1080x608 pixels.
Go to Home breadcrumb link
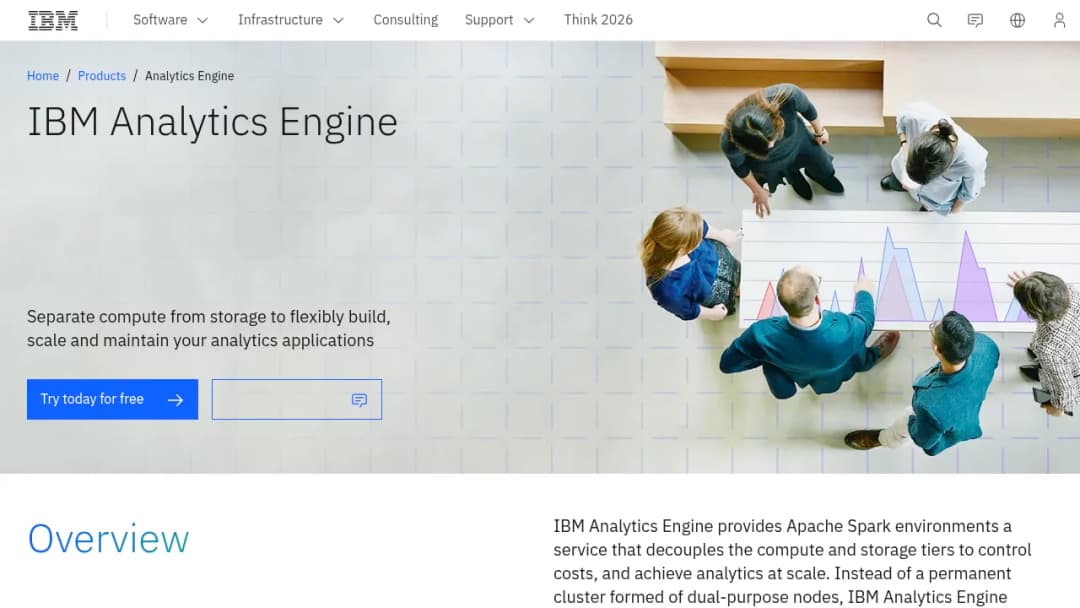[43, 76]
